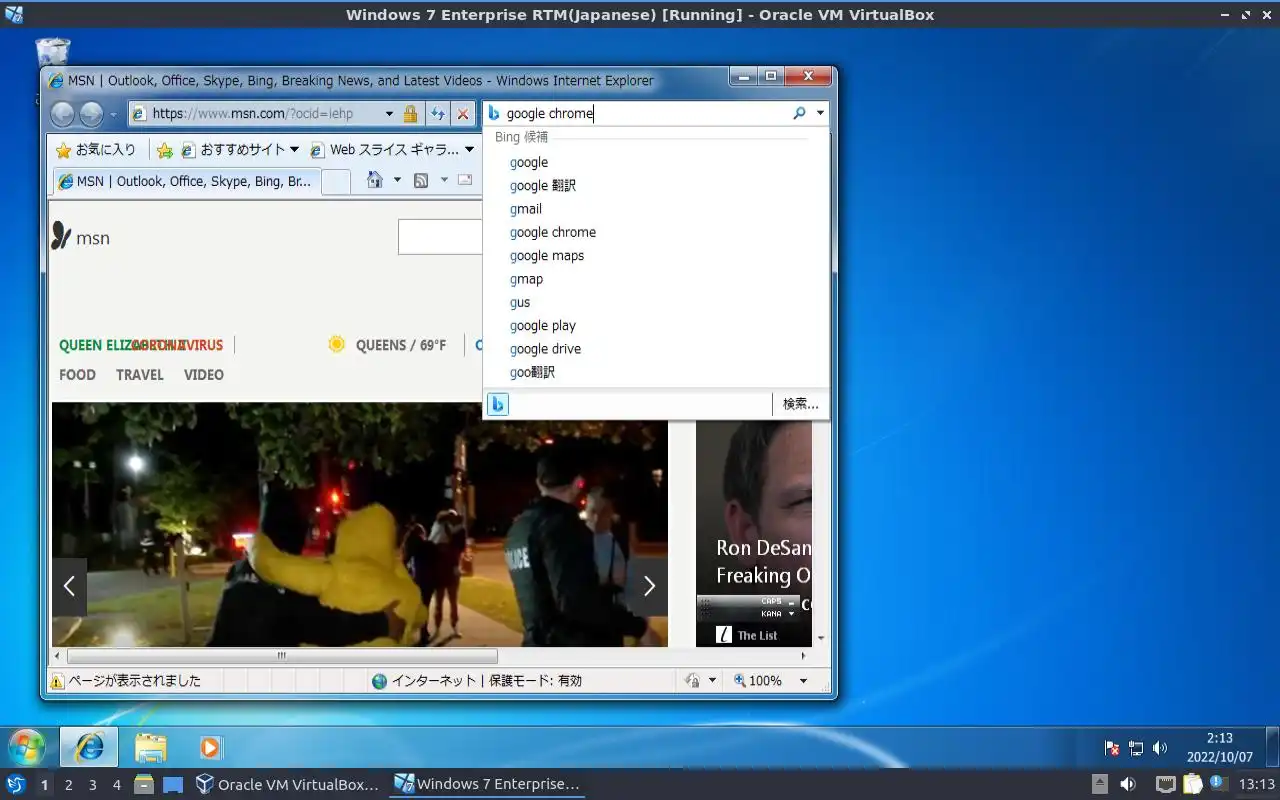
Task: Select the MSN browser tab
Action: click(186, 181)
